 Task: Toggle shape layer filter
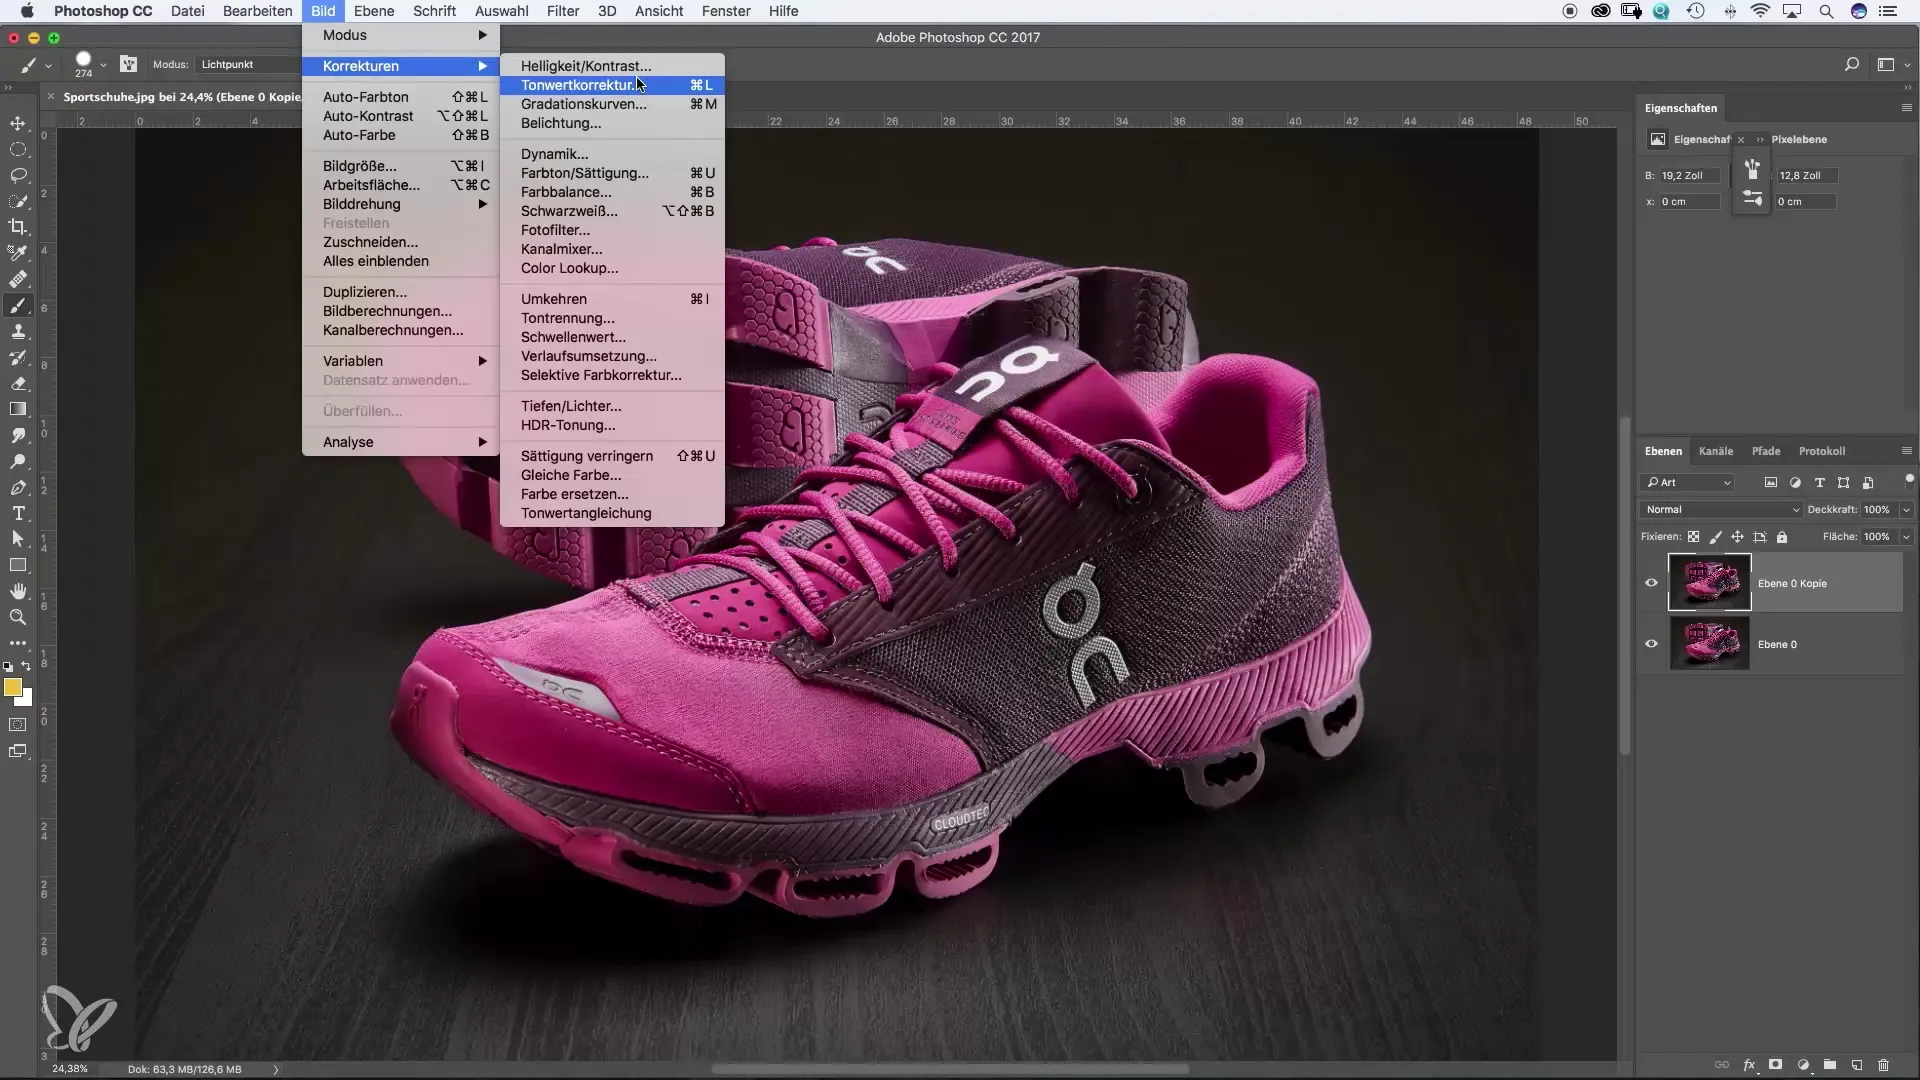(x=1843, y=482)
